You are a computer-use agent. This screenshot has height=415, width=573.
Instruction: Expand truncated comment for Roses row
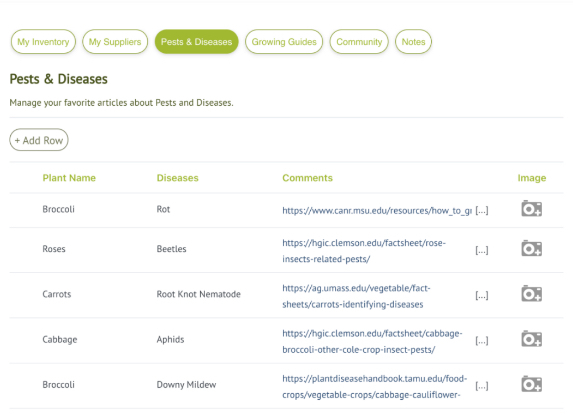pos(482,250)
